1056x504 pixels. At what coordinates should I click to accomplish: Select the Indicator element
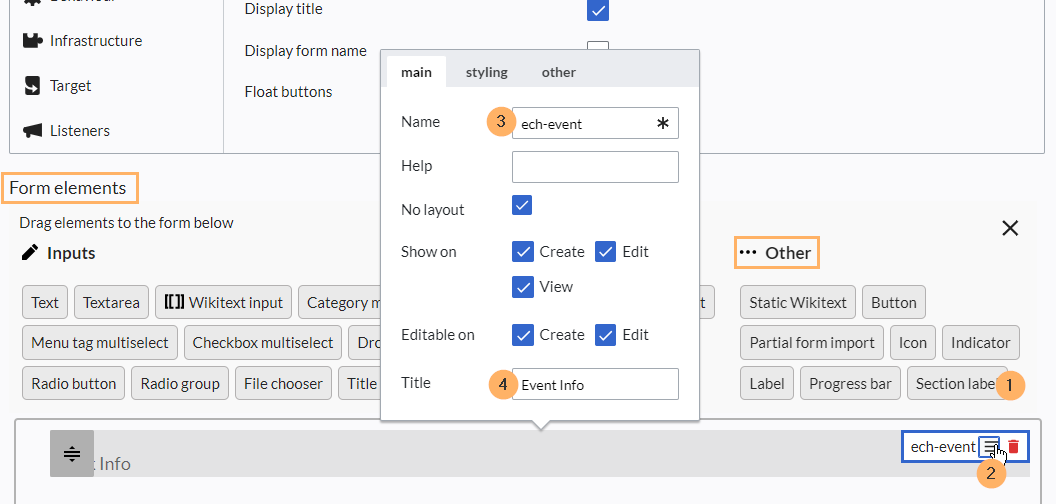[981, 343]
